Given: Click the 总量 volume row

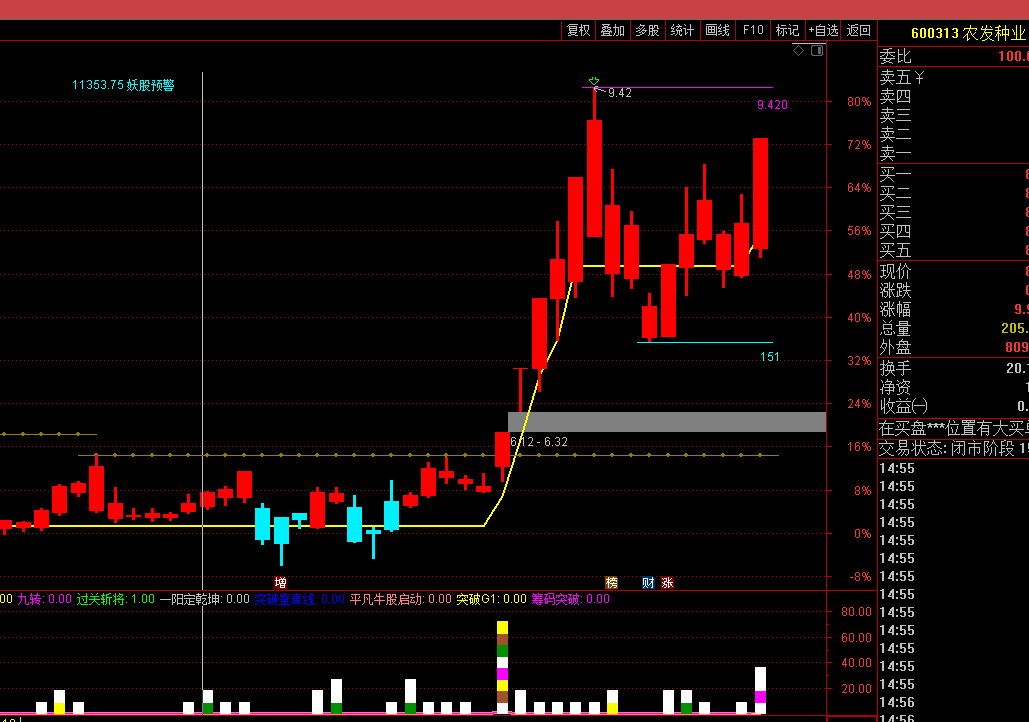Looking at the screenshot, I should tap(954, 328).
